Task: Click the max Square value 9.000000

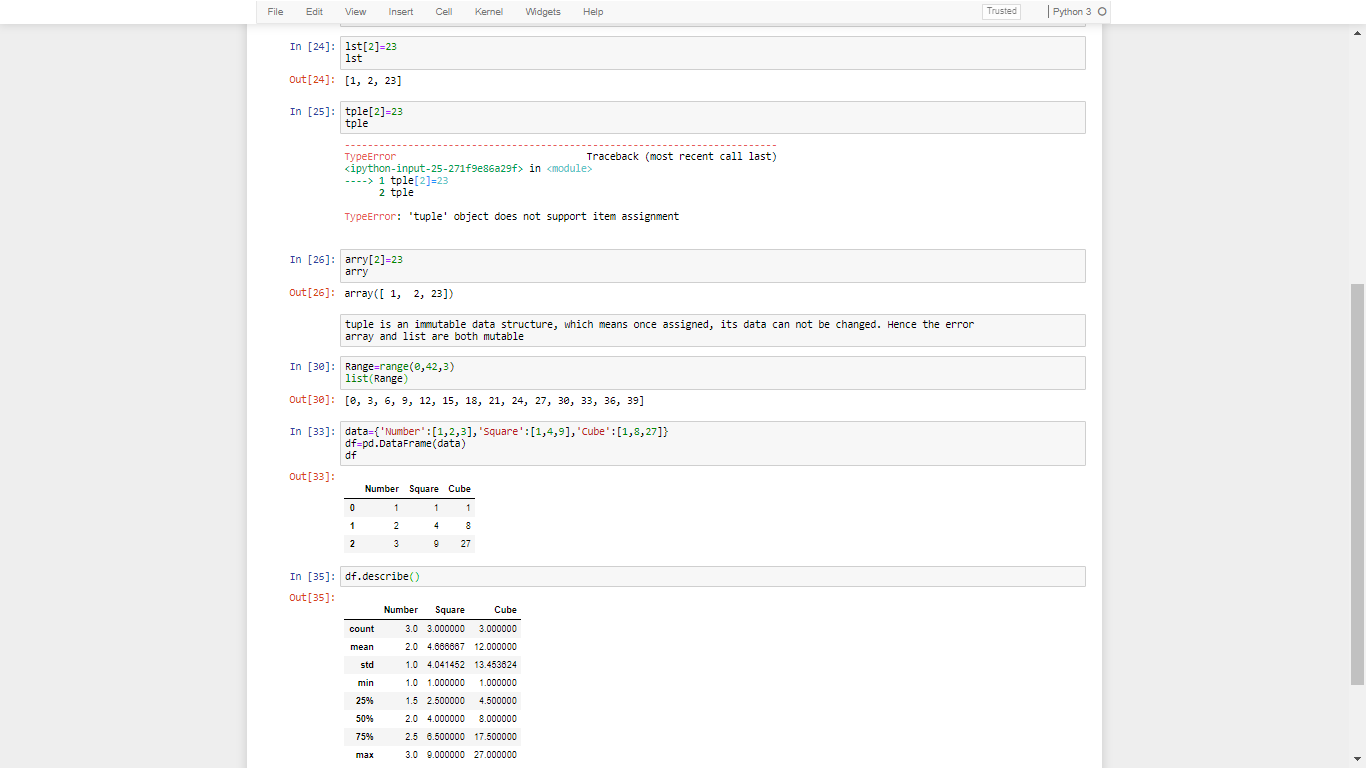Action: pos(446,755)
